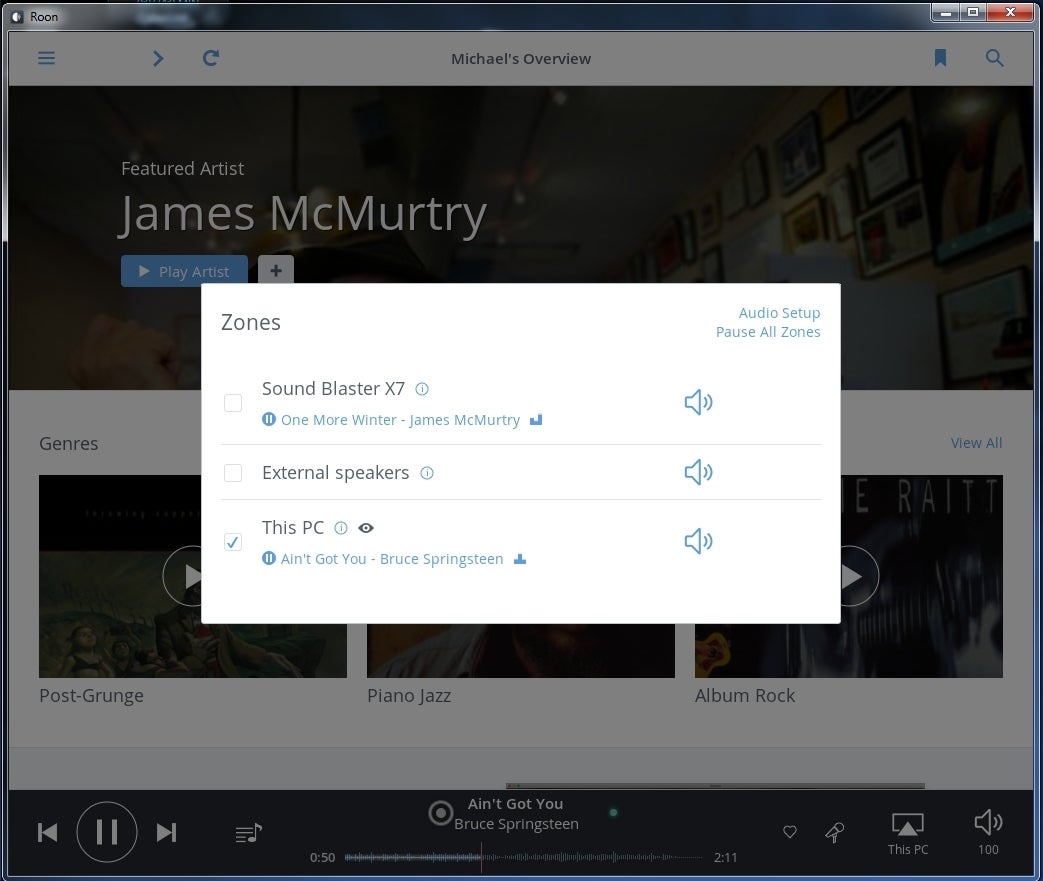Adjust volume for Sound Blaster X7 zone

[x=698, y=402]
